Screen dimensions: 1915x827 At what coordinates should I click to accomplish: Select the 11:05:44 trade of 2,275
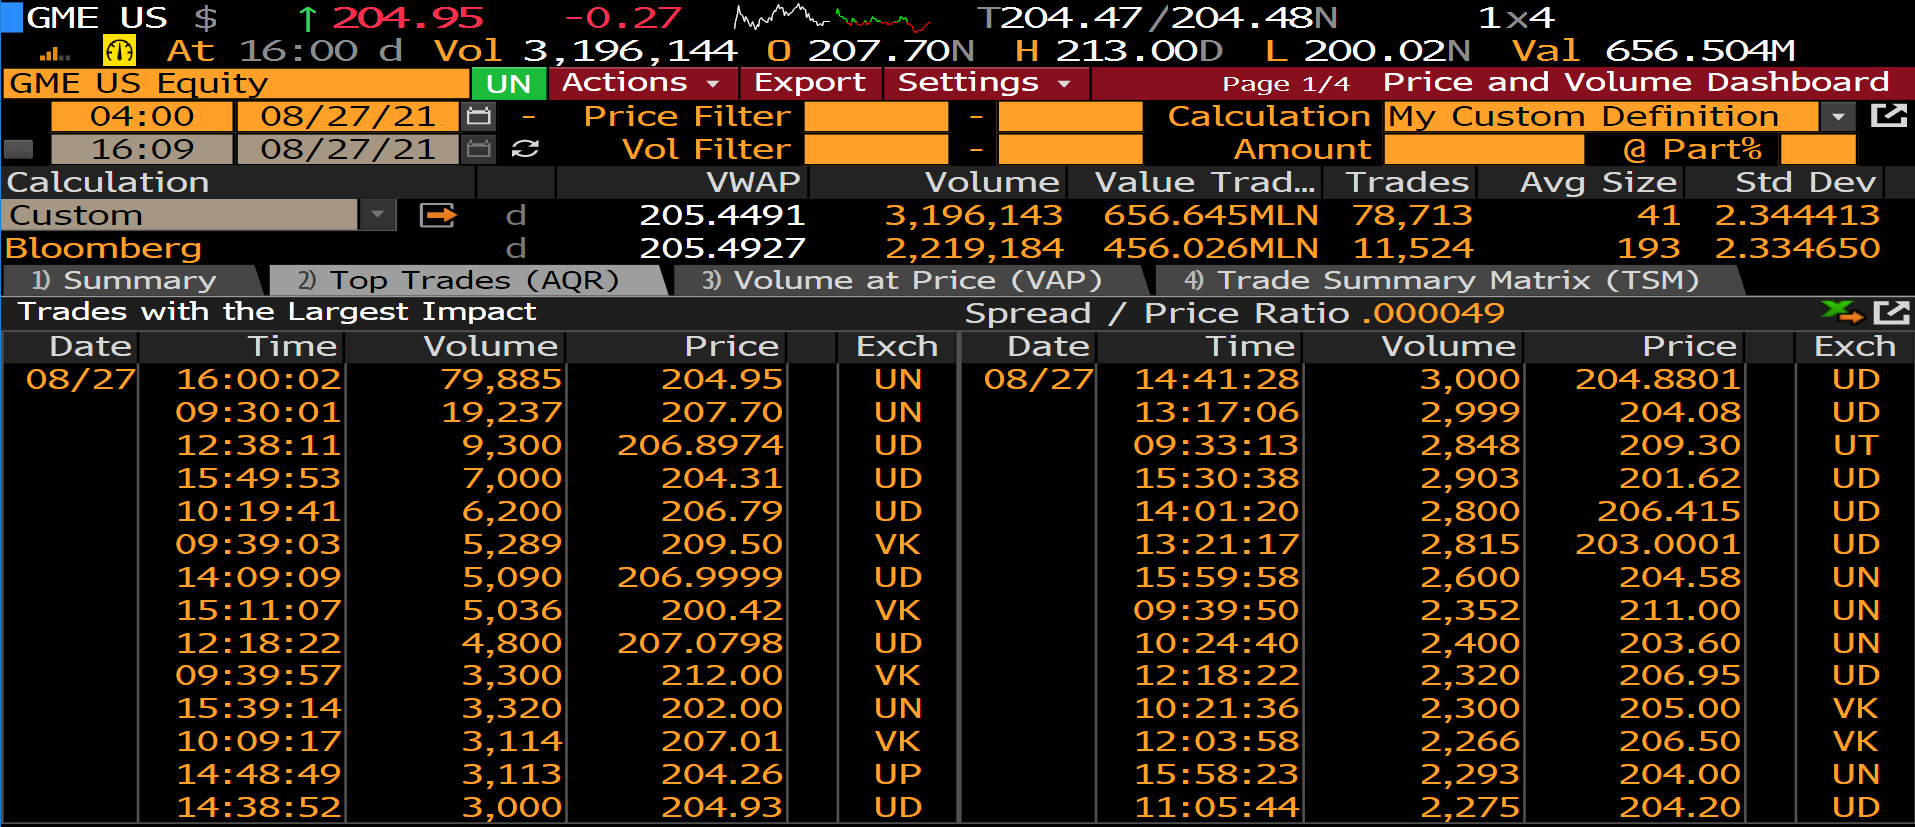coord(1437,807)
